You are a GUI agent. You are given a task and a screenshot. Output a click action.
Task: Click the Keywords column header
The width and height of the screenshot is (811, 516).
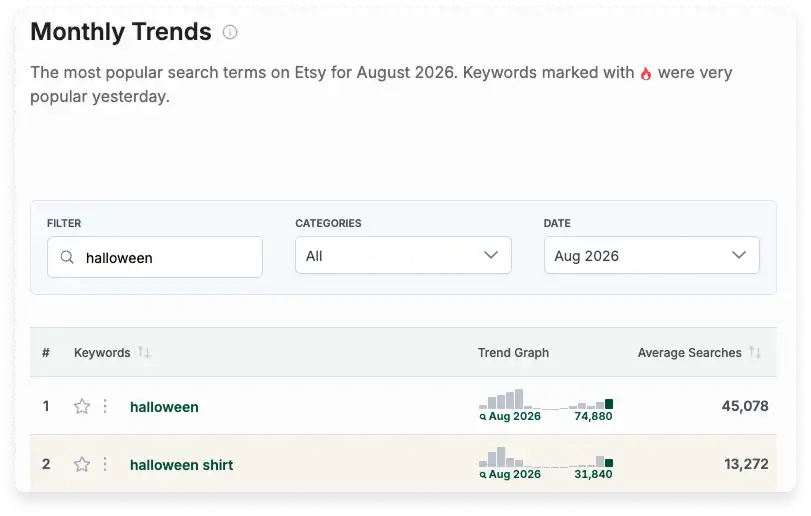(102, 353)
